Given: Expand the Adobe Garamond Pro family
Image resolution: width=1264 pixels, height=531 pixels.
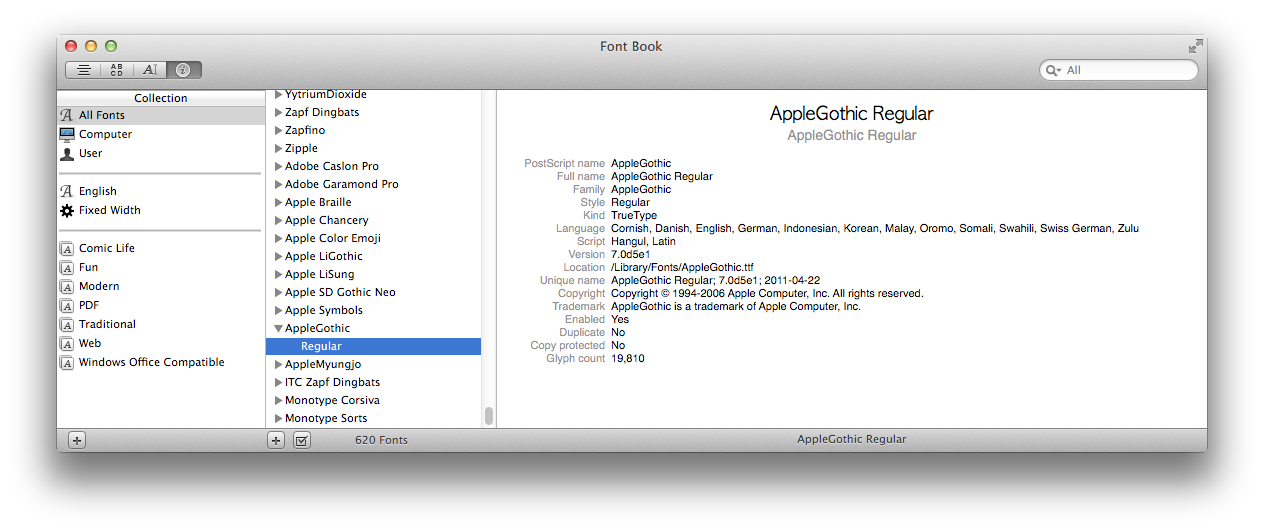Looking at the screenshot, I should pyautogui.click(x=279, y=184).
